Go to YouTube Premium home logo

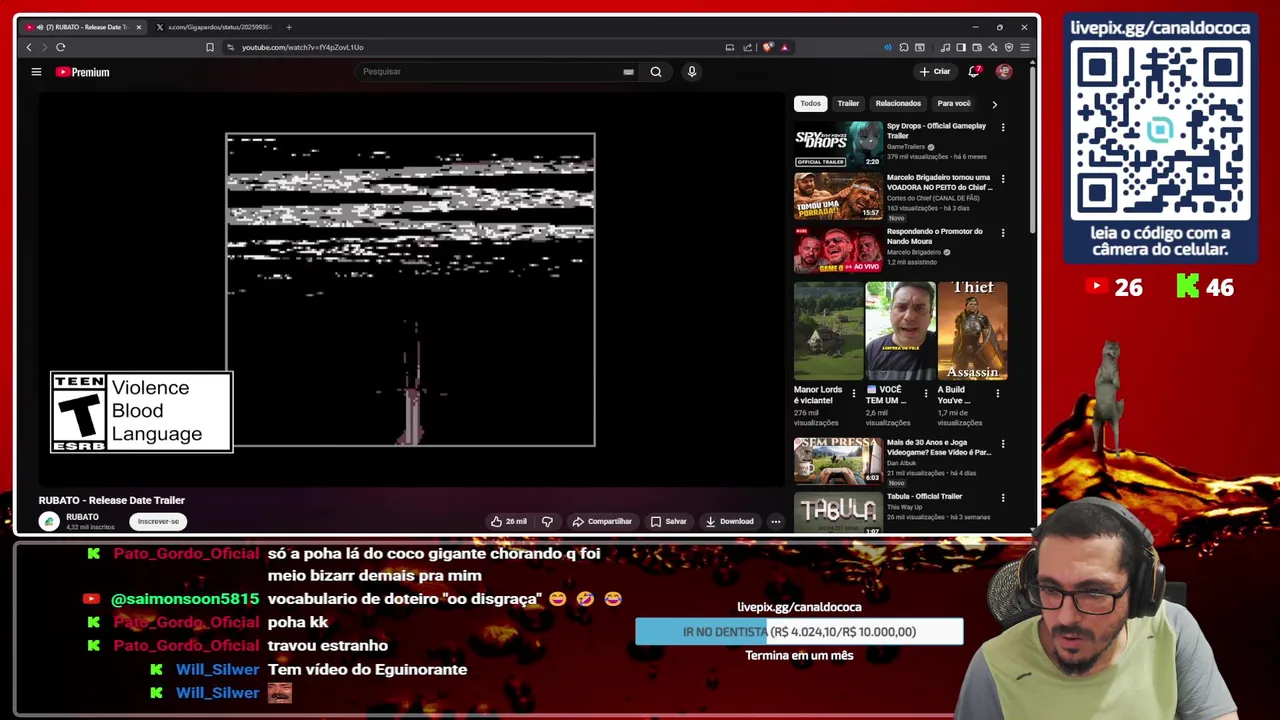(x=82, y=72)
